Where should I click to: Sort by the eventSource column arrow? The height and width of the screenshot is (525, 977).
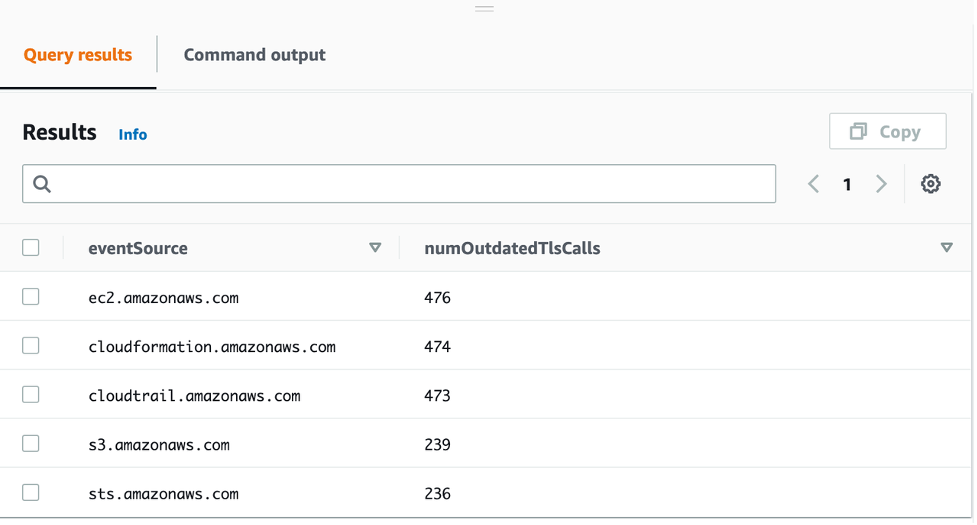click(x=375, y=248)
